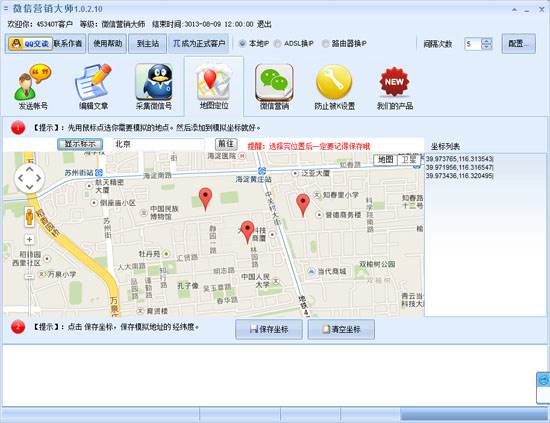Click the 联系作者 contact author label

tap(68, 43)
